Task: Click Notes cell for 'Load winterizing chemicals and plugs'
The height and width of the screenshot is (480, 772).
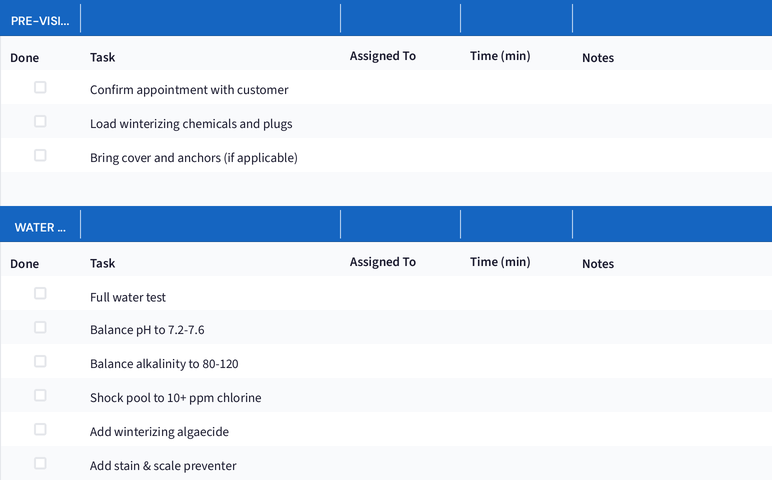Action: 670,123
